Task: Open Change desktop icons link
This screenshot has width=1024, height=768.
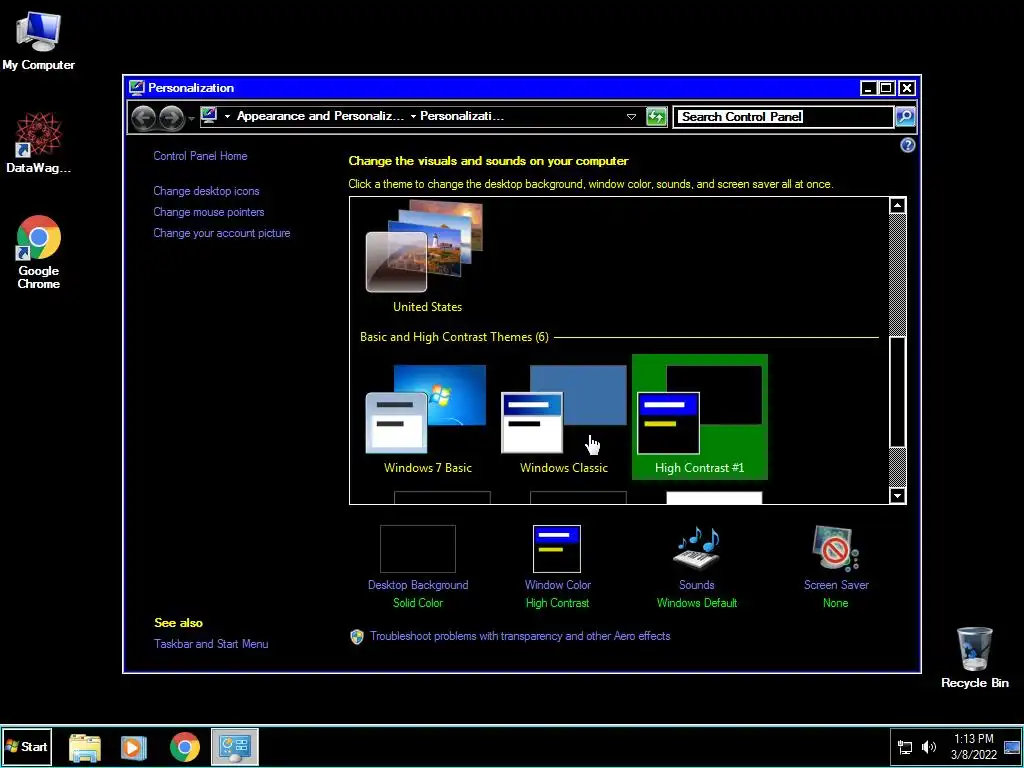Action: point(206,191)
